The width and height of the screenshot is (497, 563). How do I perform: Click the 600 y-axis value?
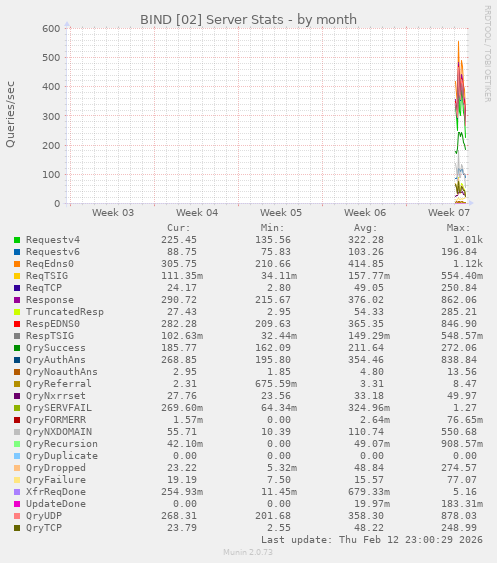51,28
